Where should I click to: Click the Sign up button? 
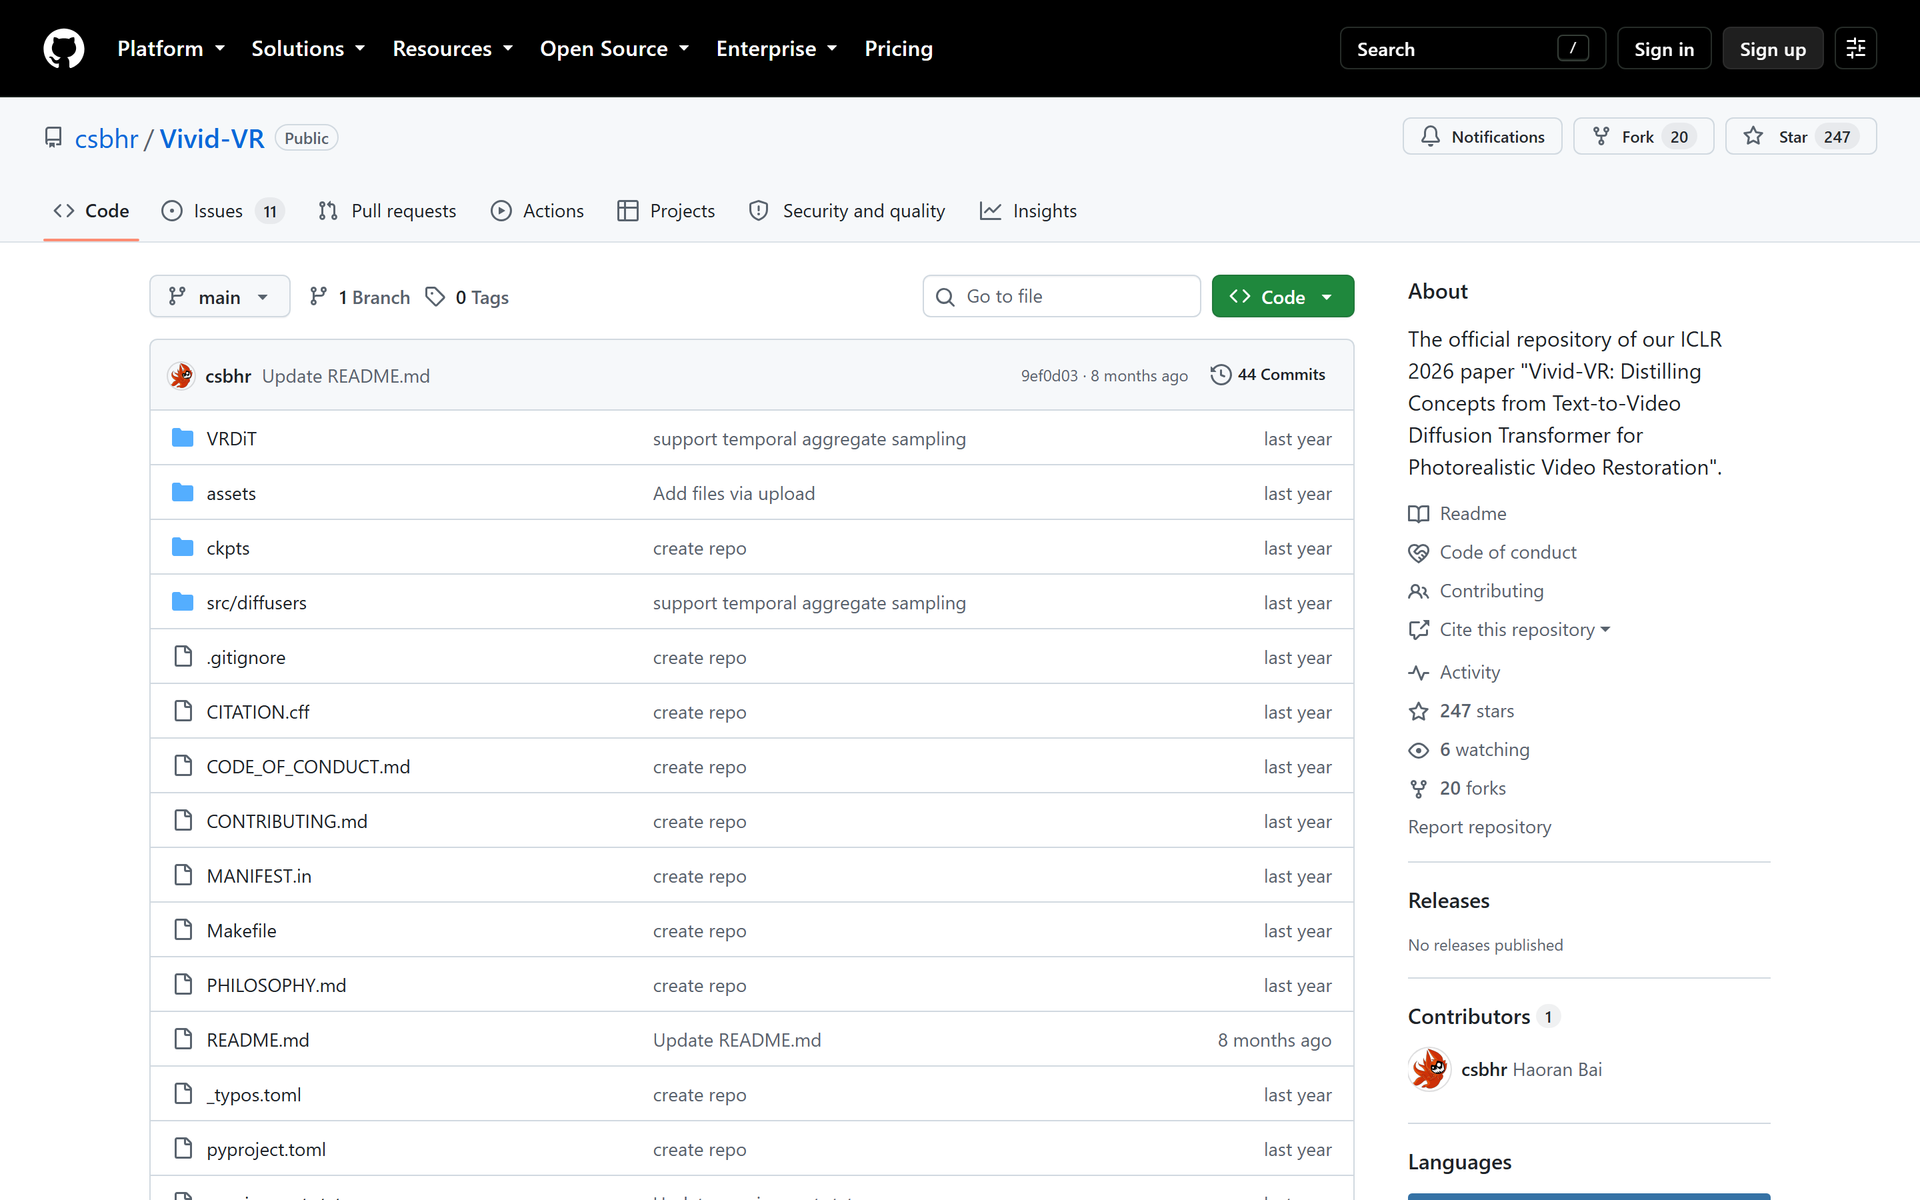[1772, 48]
